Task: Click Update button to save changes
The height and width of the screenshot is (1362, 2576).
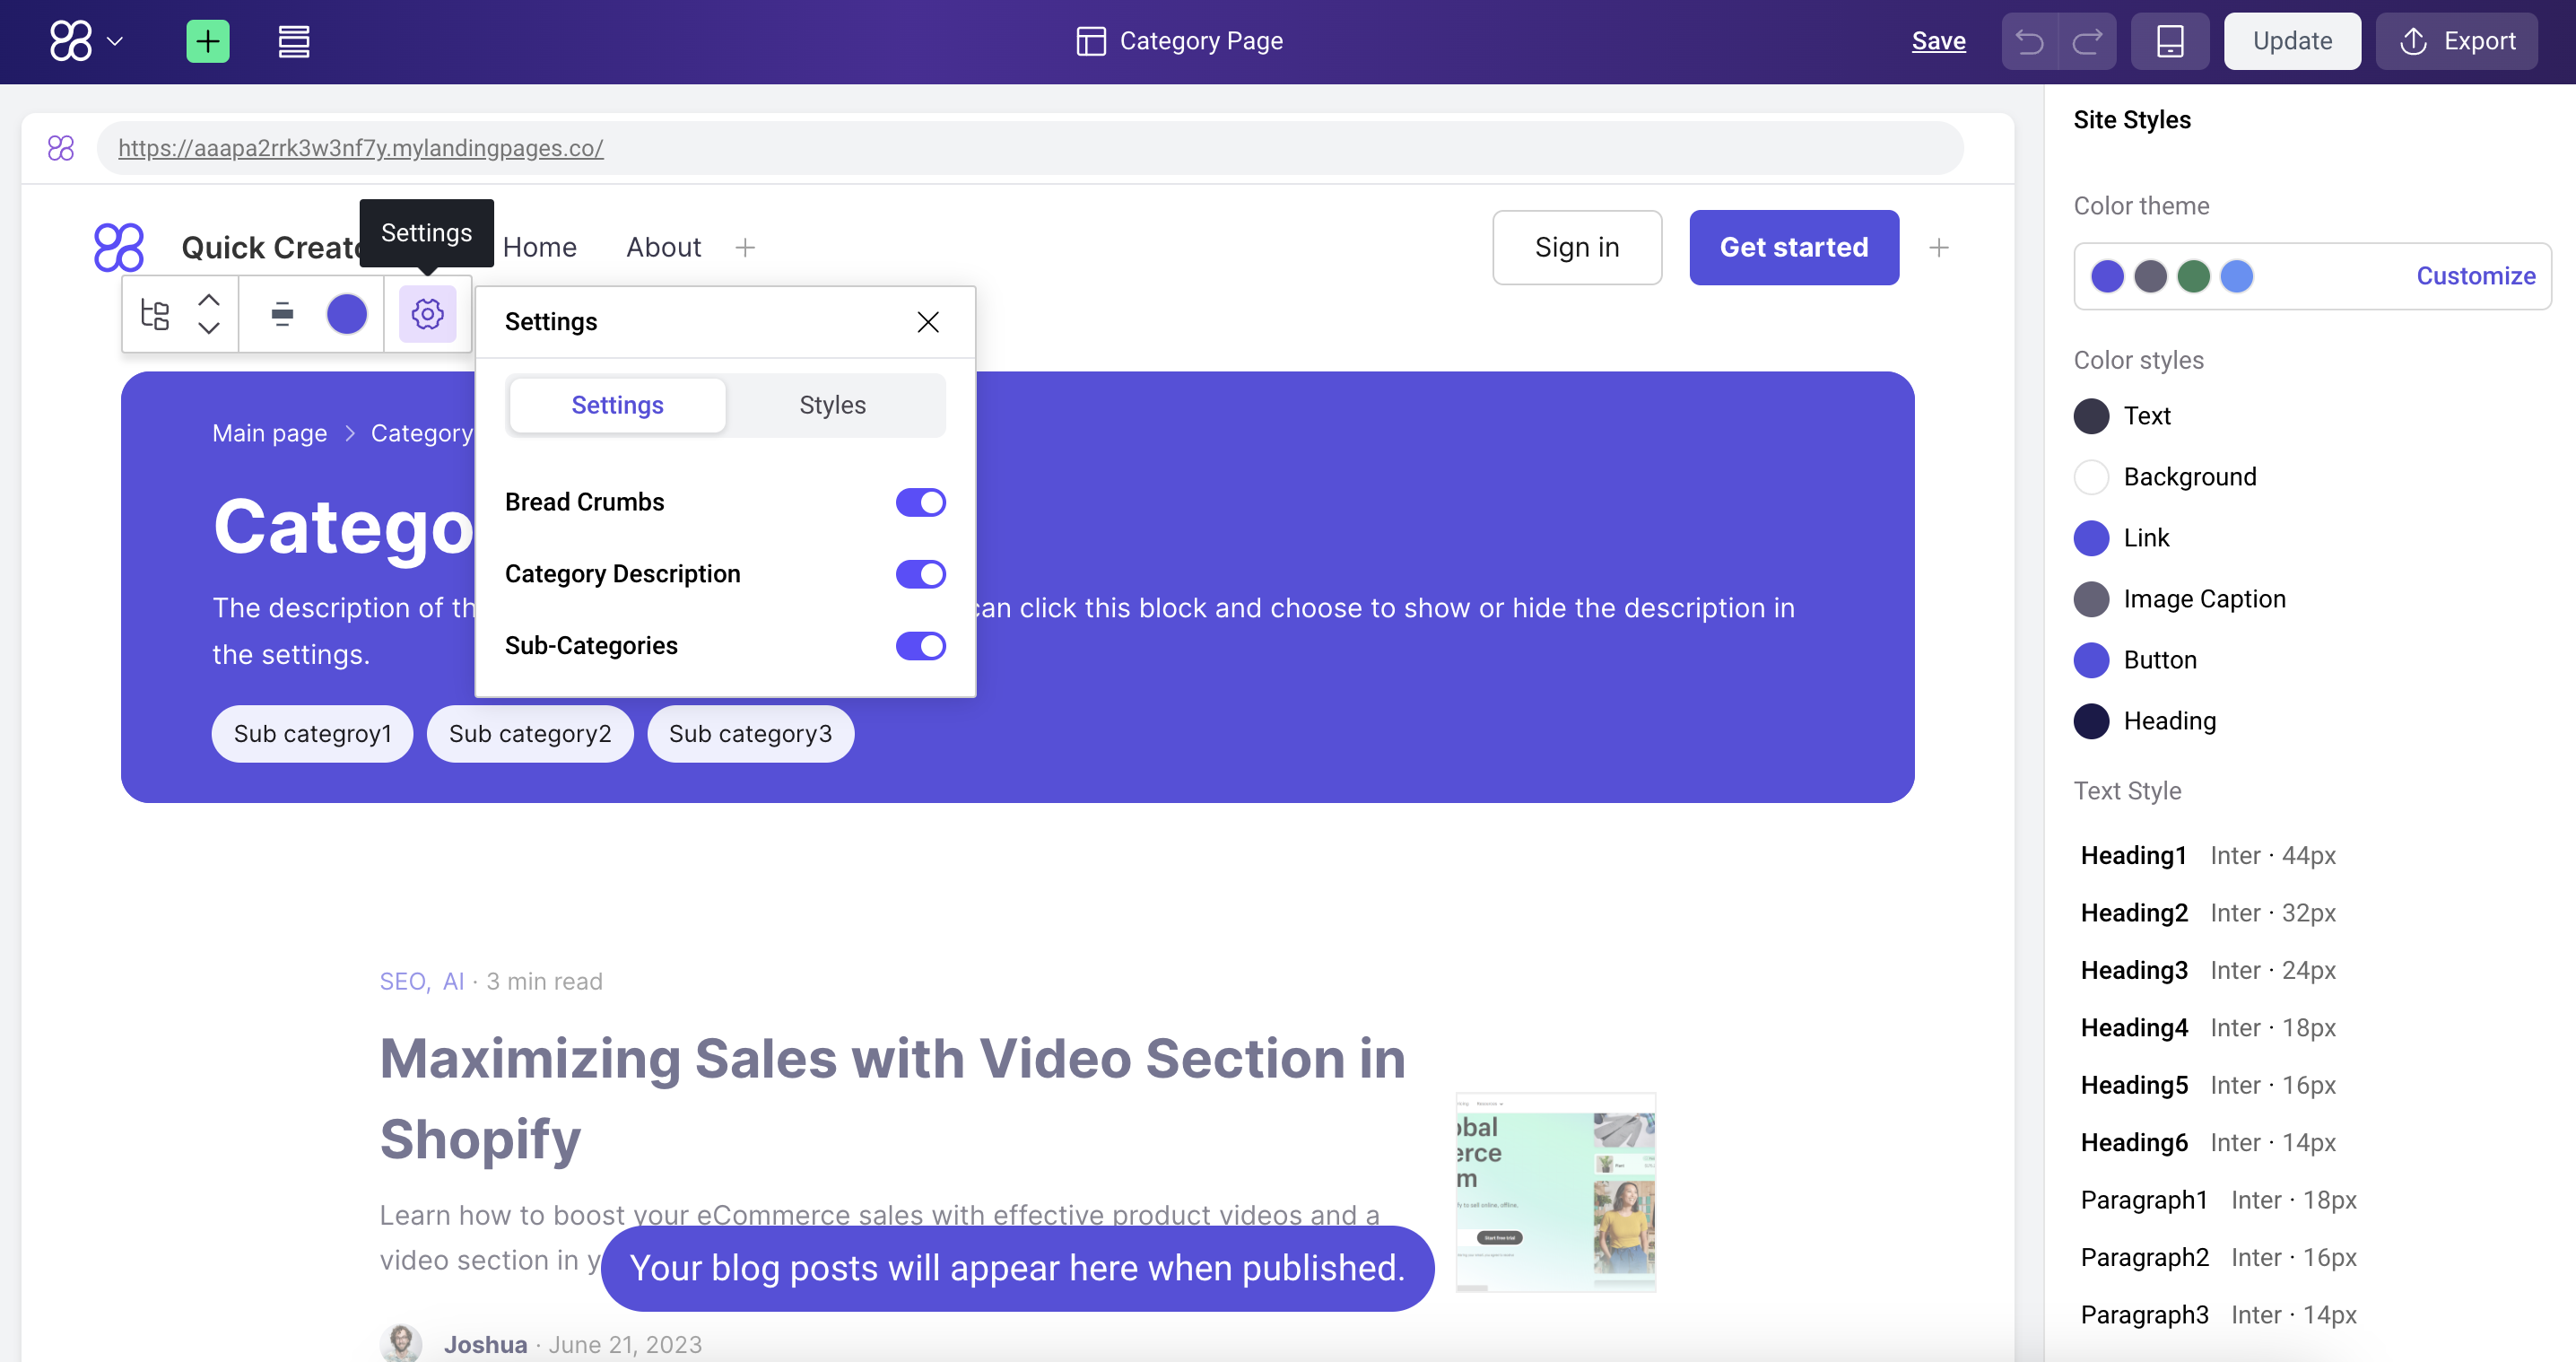Action: pyautogui.click(x=2292, y=41)
